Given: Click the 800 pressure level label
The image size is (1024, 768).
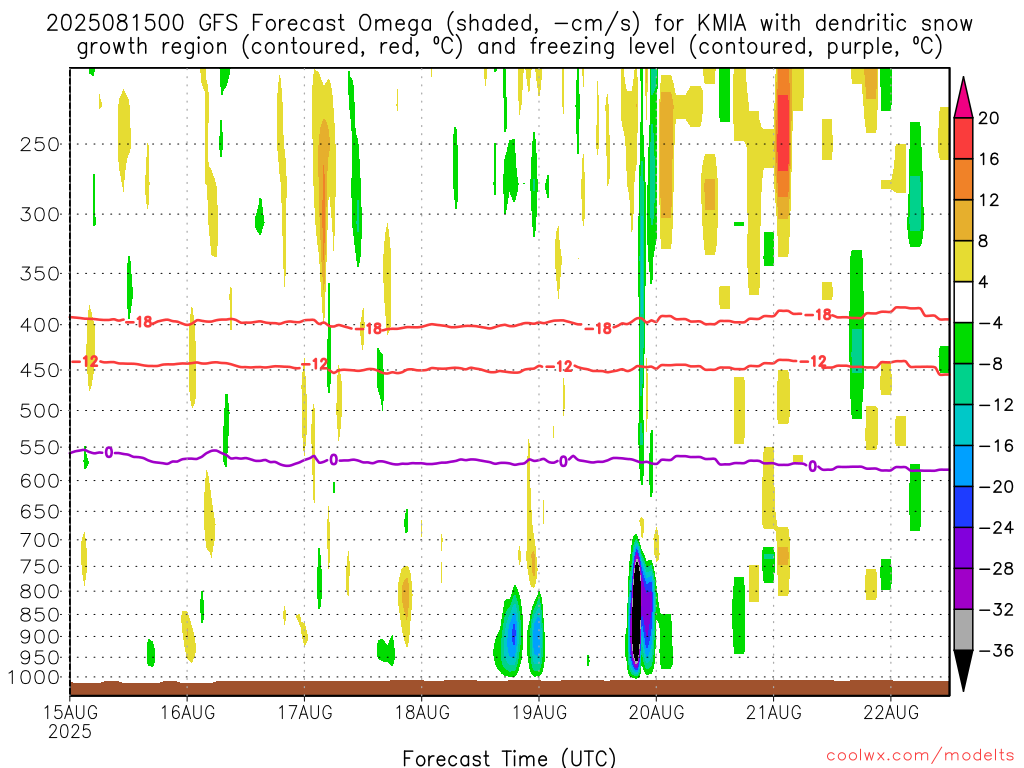Looking at the screenshot, I should pos(40,592).
